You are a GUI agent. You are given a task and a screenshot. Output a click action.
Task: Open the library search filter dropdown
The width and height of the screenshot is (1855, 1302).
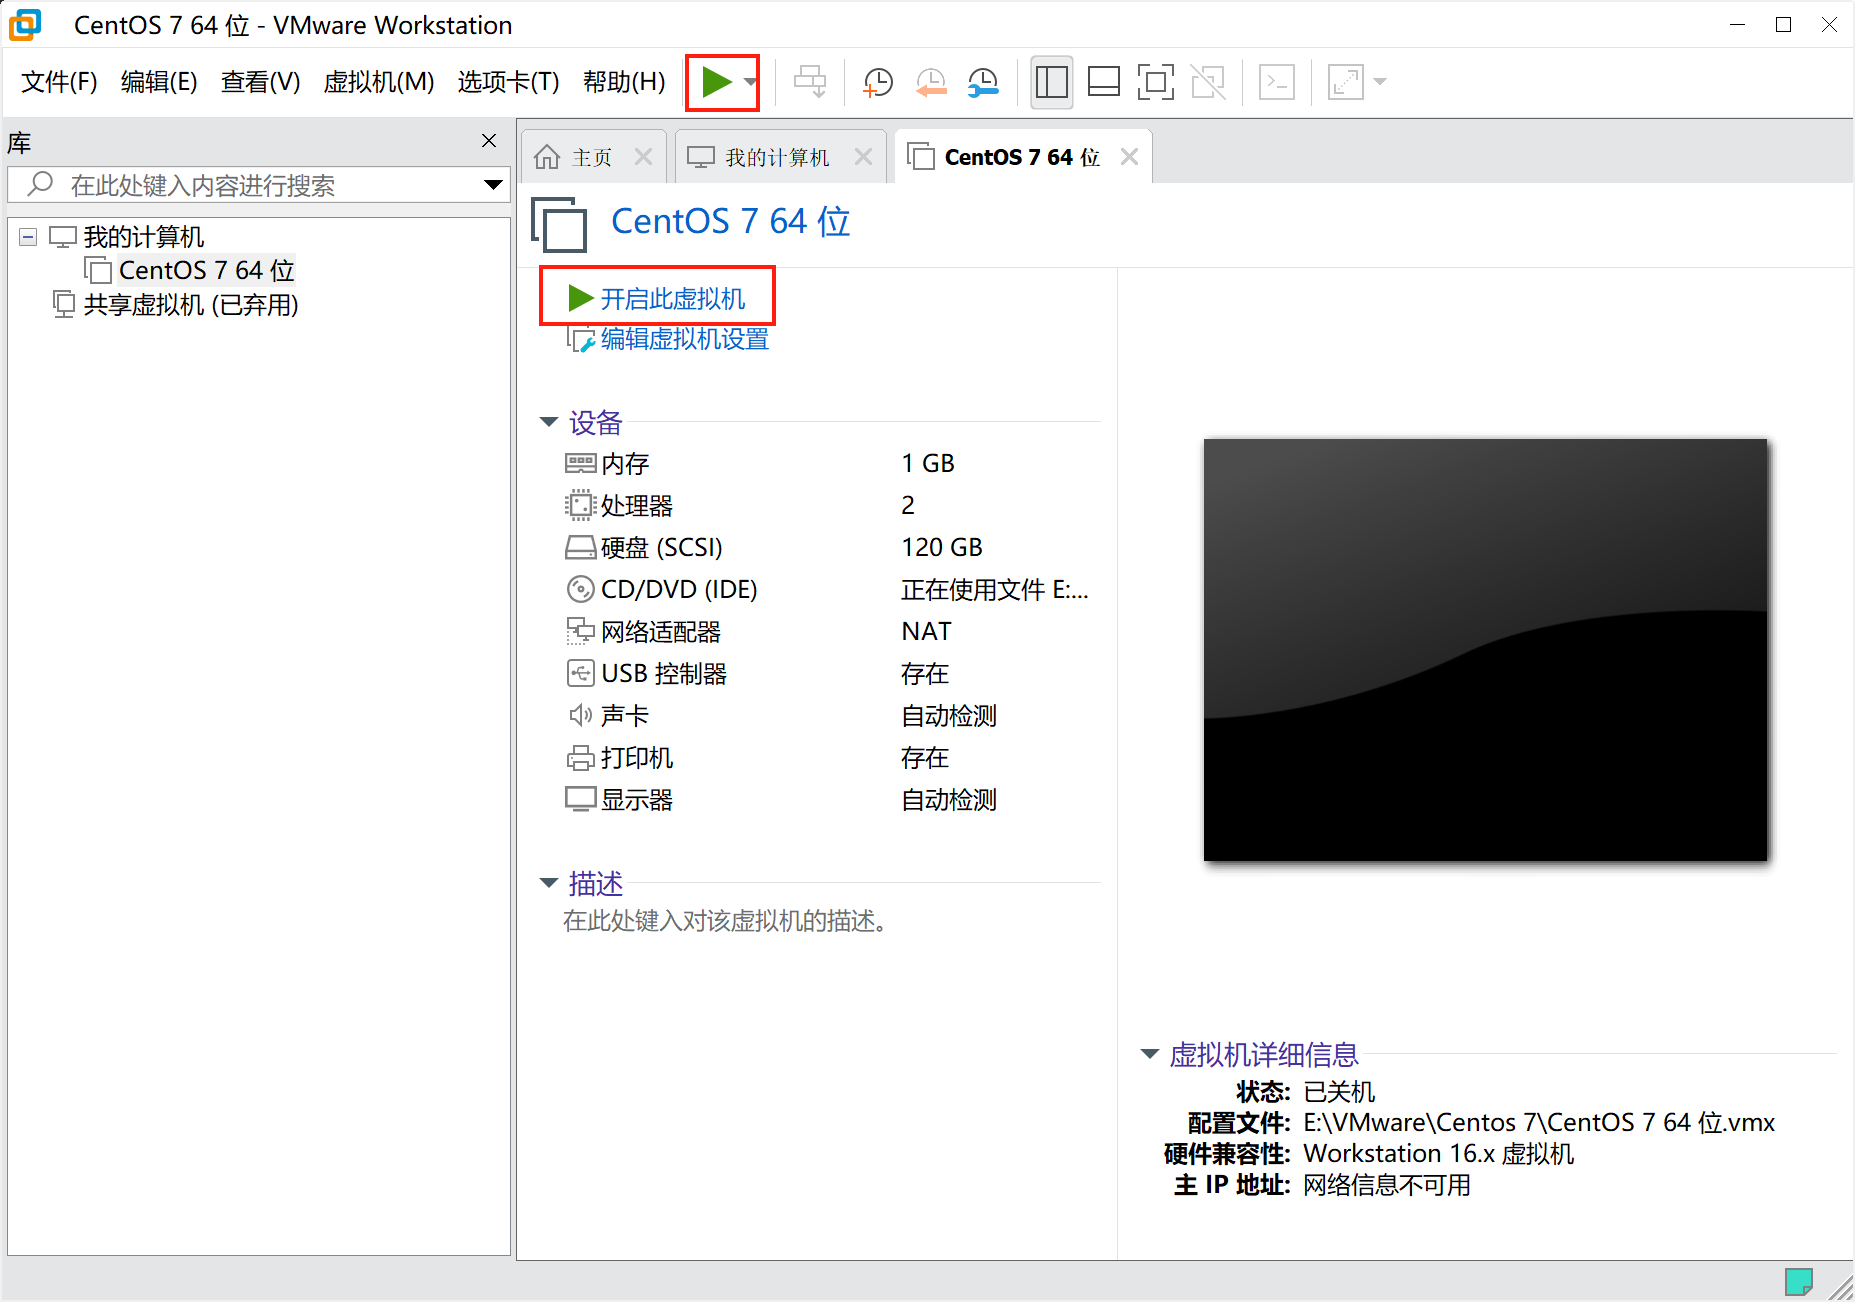point(493,185)
